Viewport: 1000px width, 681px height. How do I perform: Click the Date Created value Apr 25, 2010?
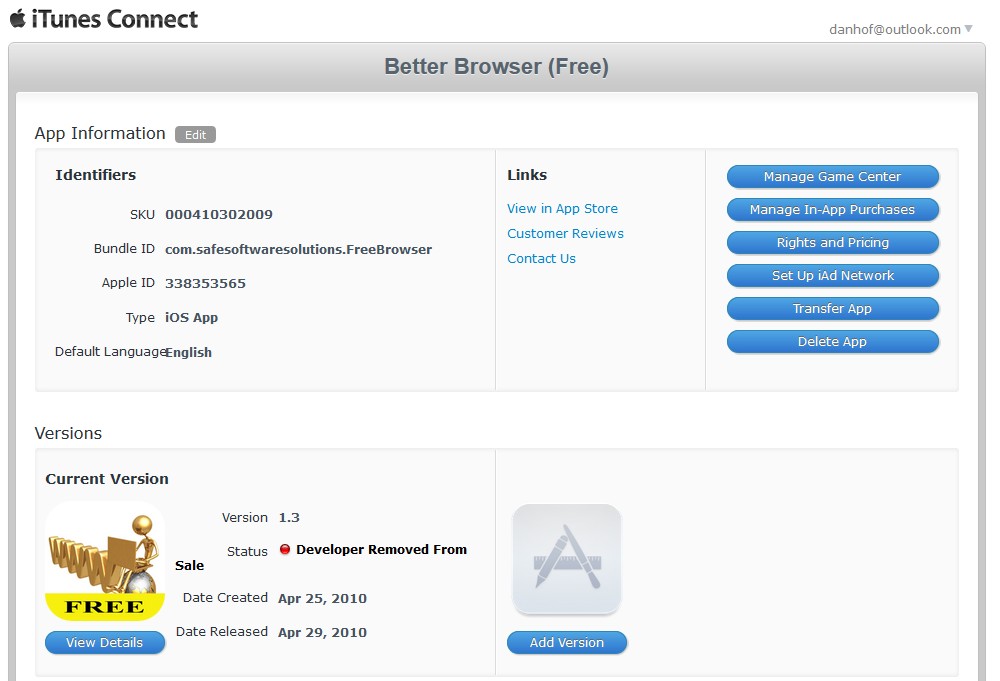coord(322,598)
